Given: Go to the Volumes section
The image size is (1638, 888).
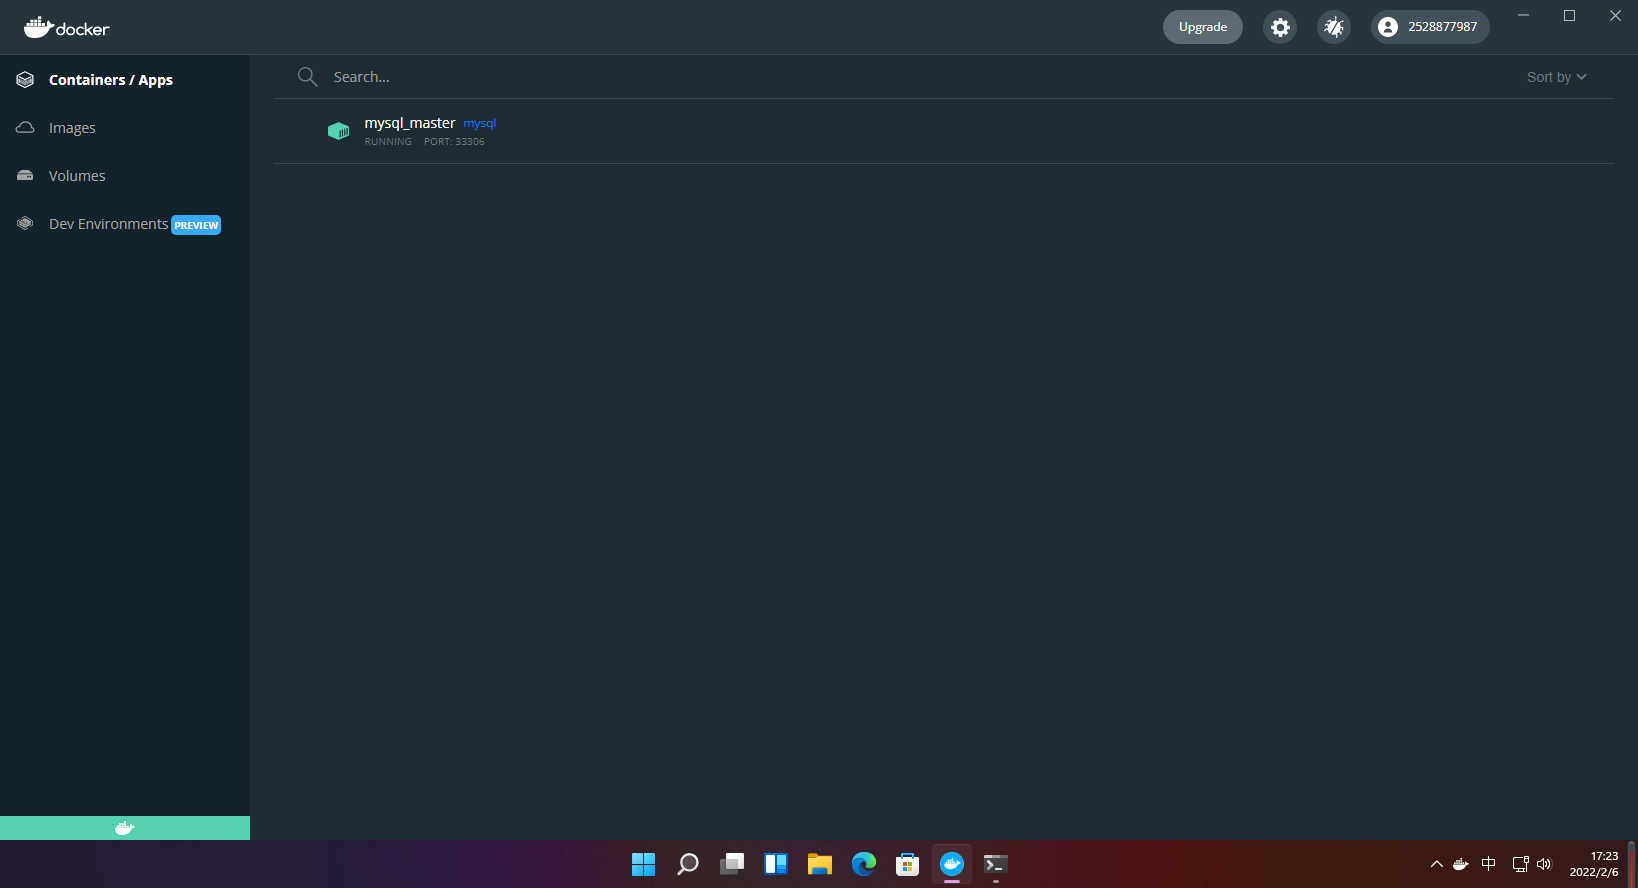Looking at the screenshot, I should point(125,176).
